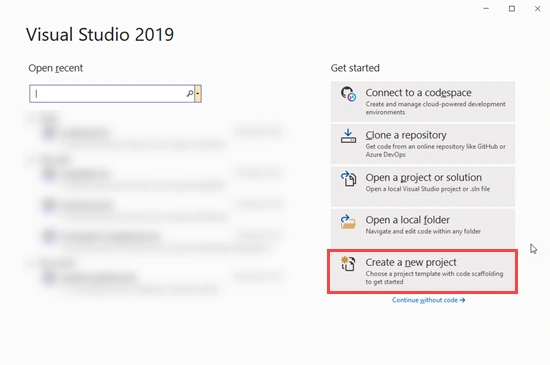Select the Open a project or solution title
The height and width of the screenshot is (365, 550).
click(x=423, y=177)
